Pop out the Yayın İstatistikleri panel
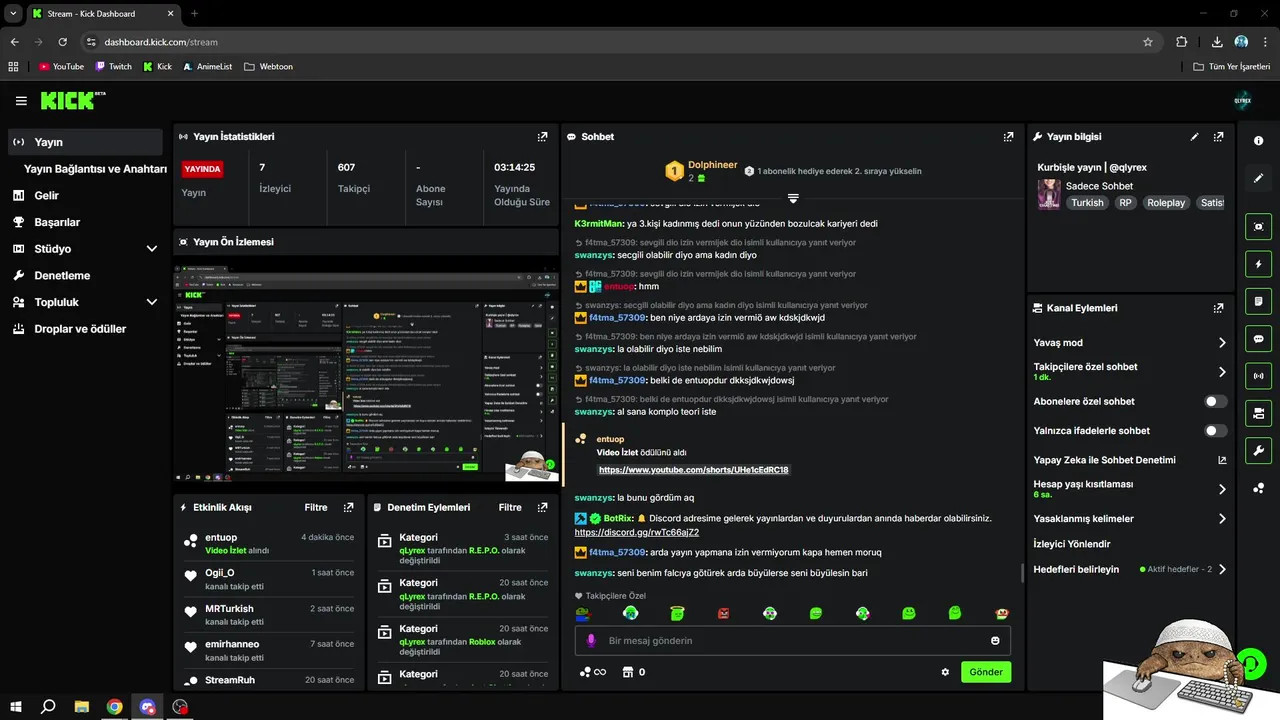1280x720 pixels. pos(542,137)
